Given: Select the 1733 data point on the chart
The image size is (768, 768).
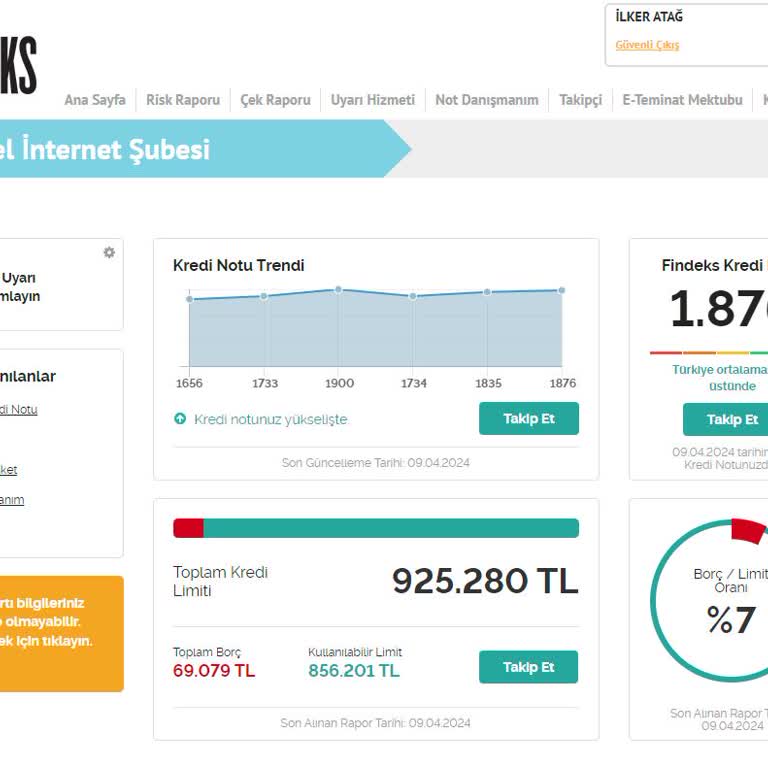Looking at the screenshot, I should [x=264, y=296].
